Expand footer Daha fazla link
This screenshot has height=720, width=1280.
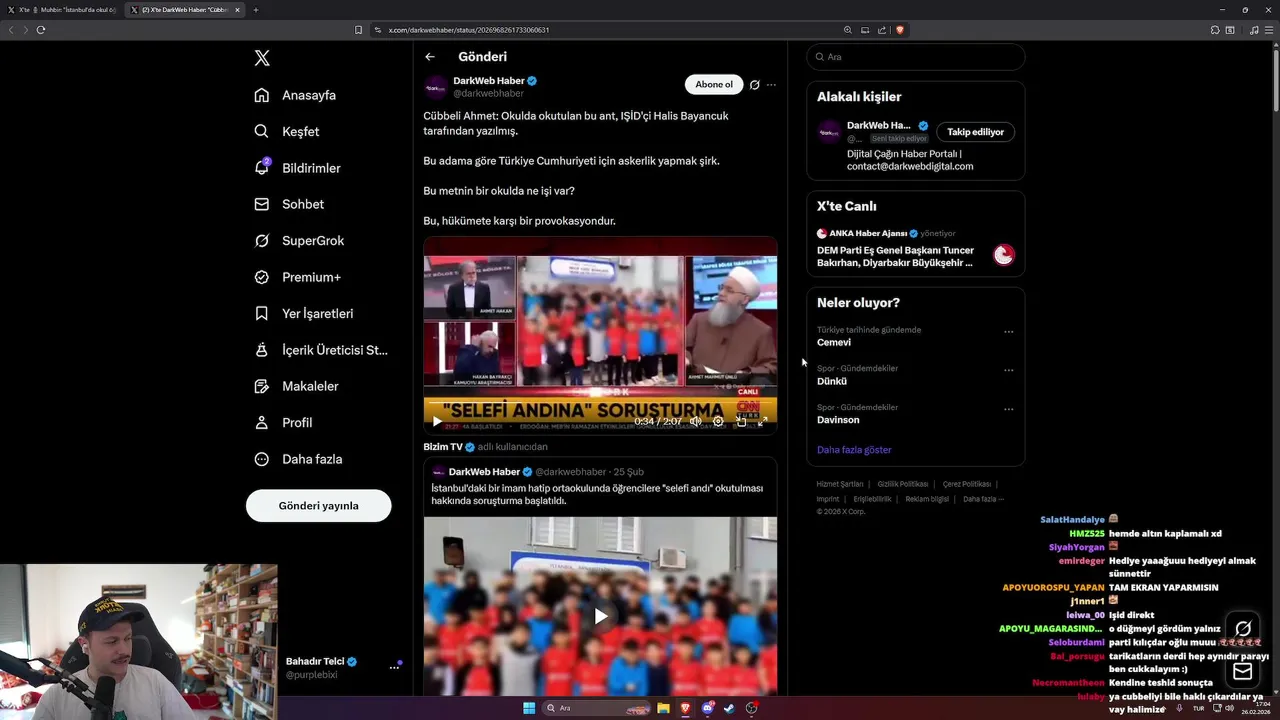[x=983, y=499]
